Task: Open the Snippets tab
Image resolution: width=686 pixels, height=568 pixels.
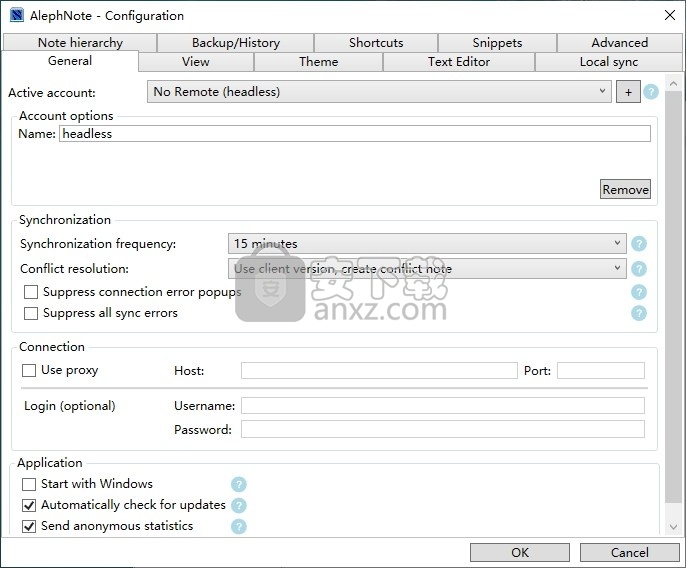Action: (x=497, y=43)
